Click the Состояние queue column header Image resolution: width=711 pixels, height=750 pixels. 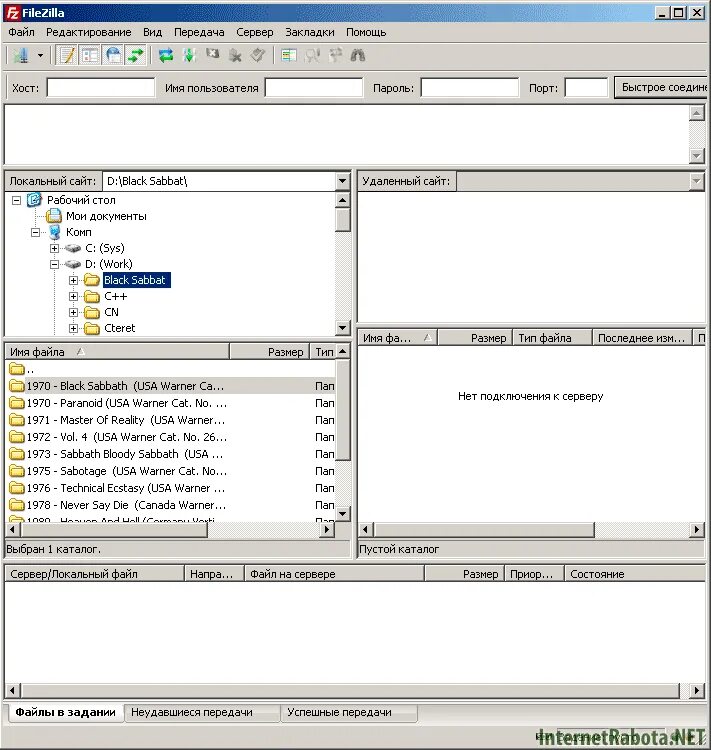pos(634,574)
